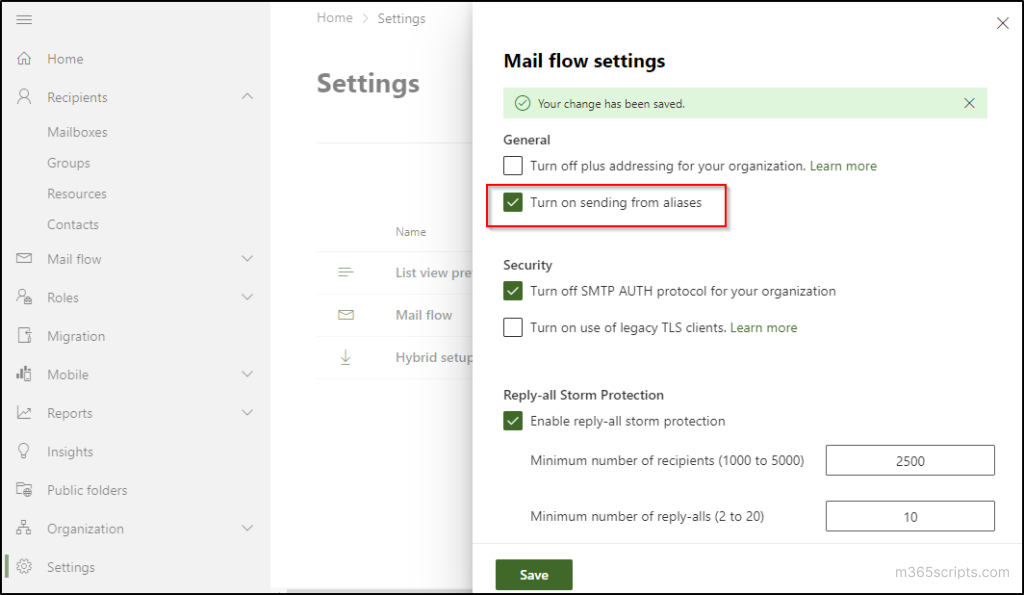
Task: Click the envelope icon in Mail flow settings row
Action: click(346, 315)
